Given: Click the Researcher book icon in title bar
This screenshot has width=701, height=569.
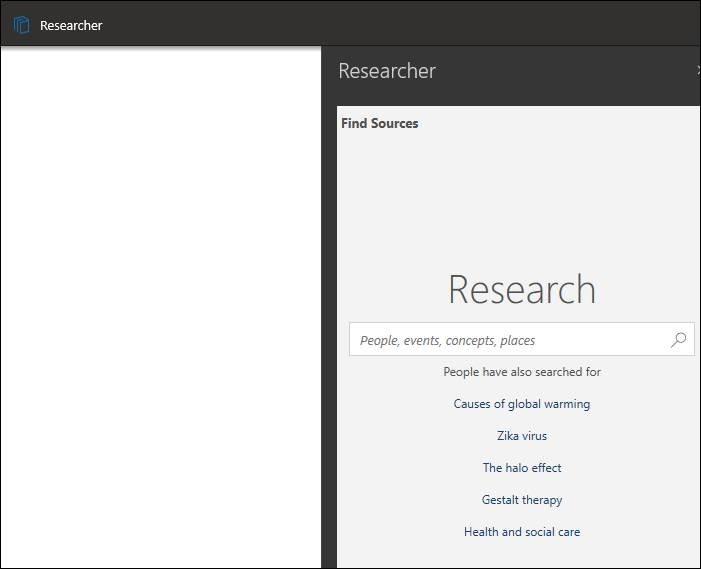Looking at the screenshot, I should coord(21,25).
